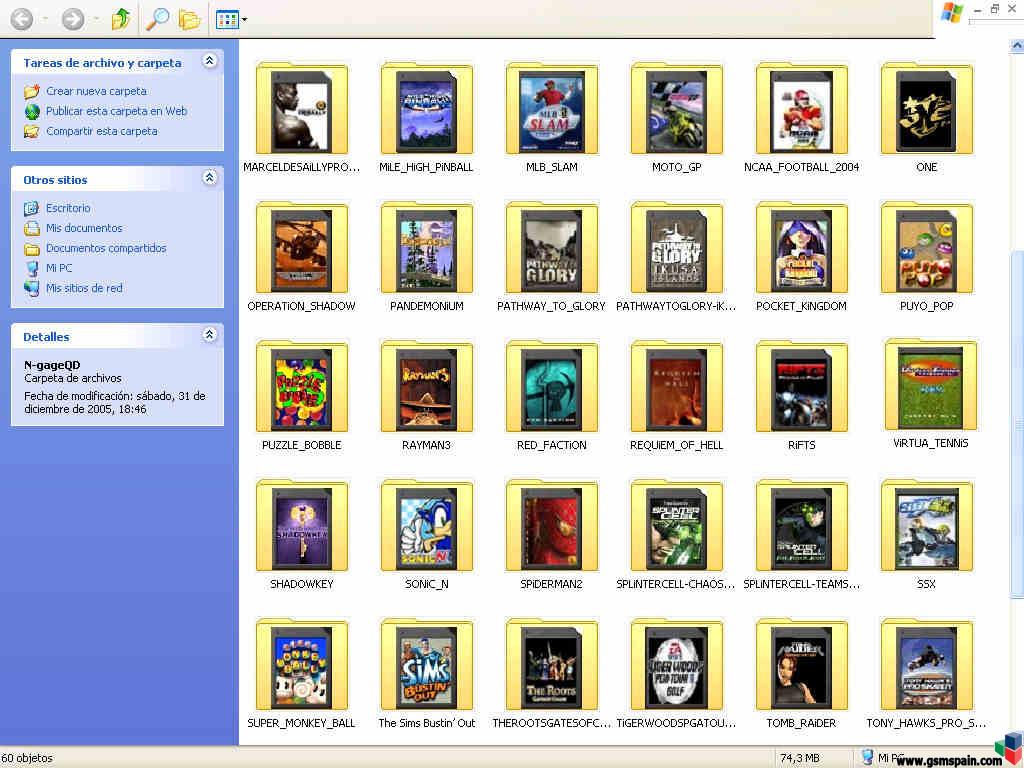Image resolution: width=1024 pixels, height=768 pixels.
Task: Select the POCKET_KINGDOM folder
Action: point(801,257)
